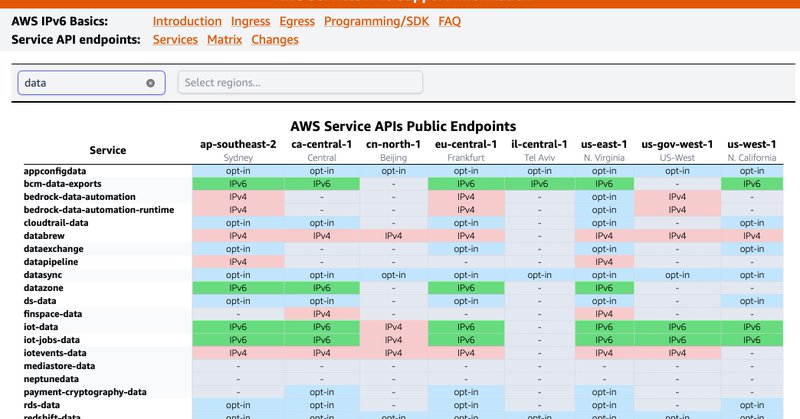Image resolution: width=800 pixels, height=419 pixels.
Task: Select the mediastore-data service label
Action: 59,366
